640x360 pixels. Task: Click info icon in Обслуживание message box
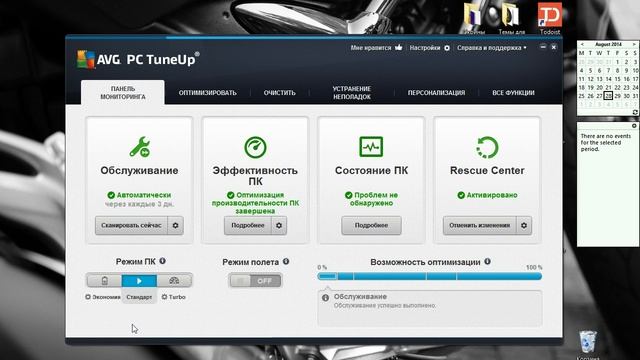325,298
